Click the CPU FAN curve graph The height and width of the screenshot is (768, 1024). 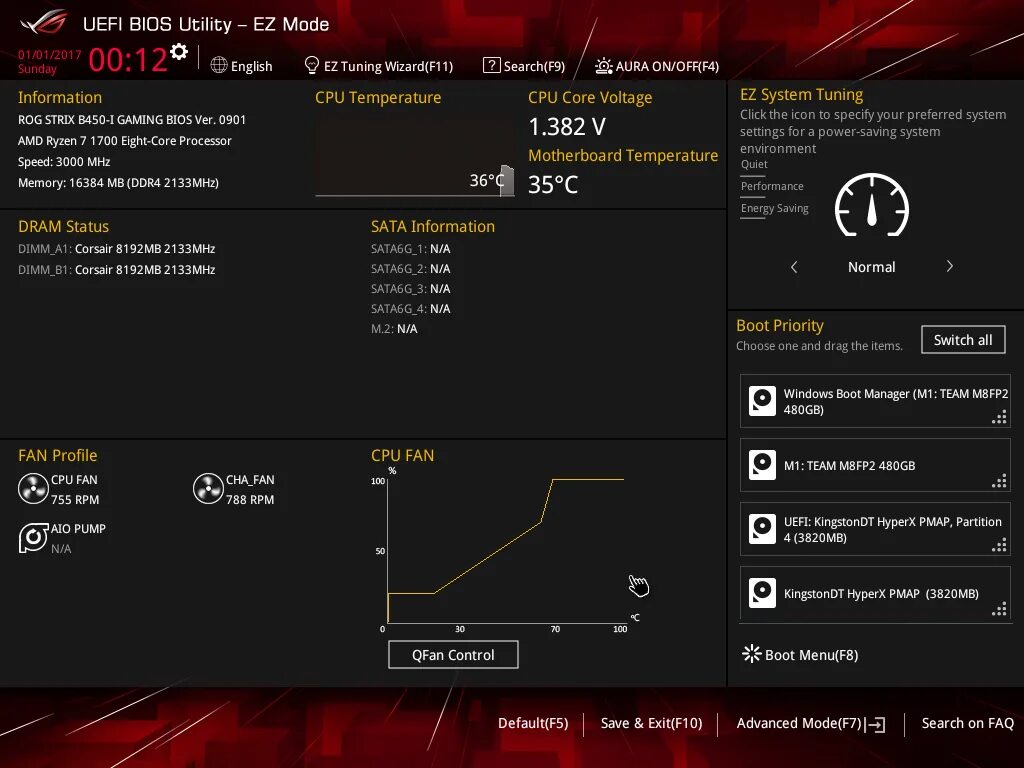tap(506, 551)
